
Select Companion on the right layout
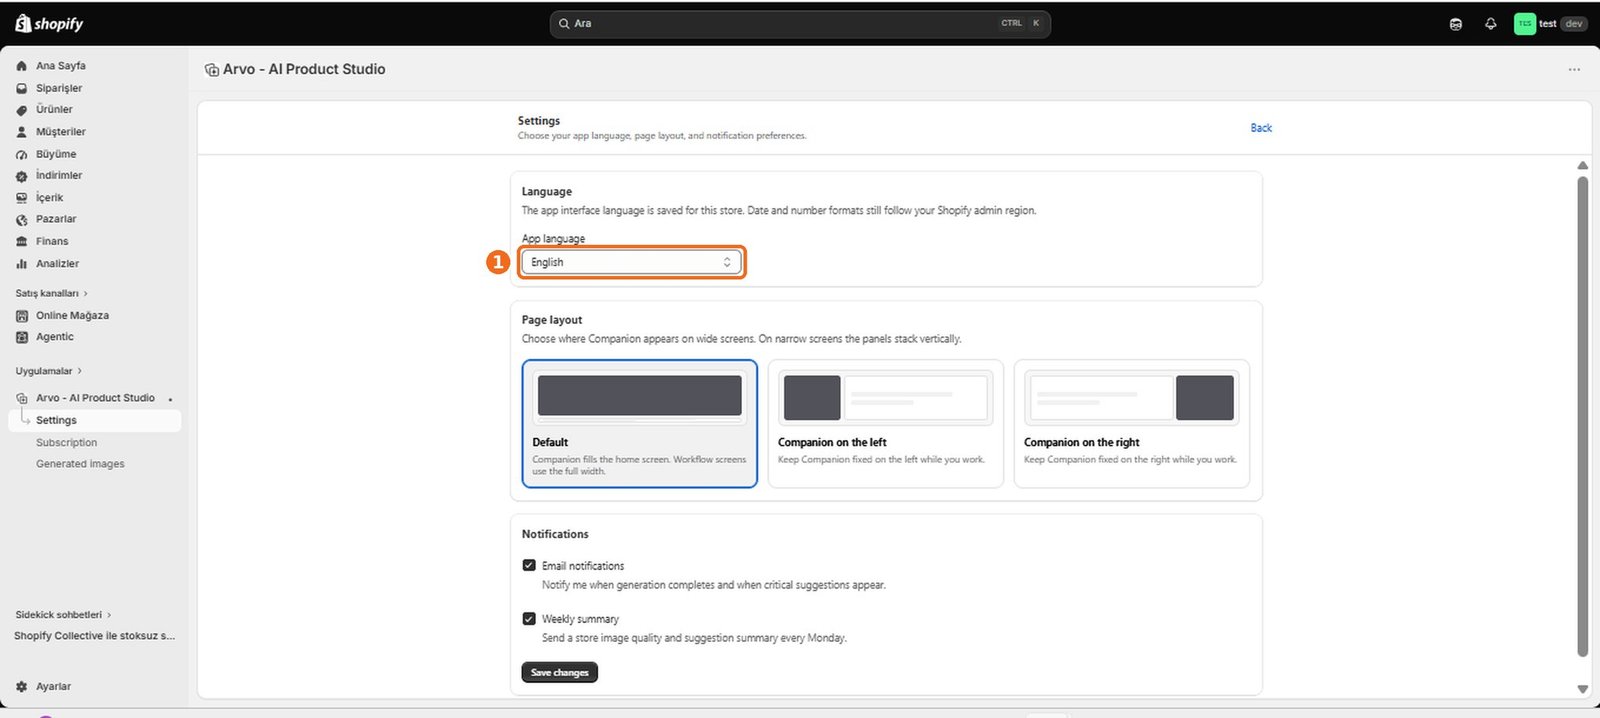coord(1132,424)
